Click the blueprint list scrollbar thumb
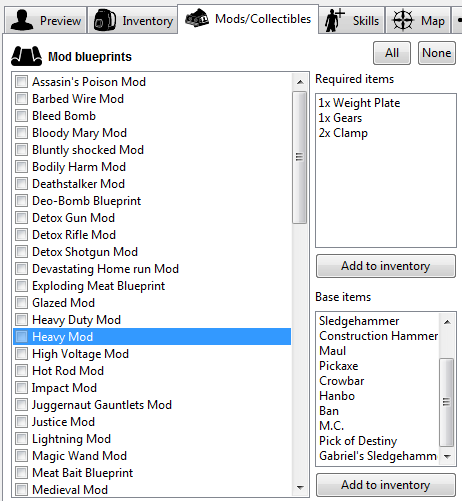Viewport: 462px width, 501px height. click(x=300, y=157)
